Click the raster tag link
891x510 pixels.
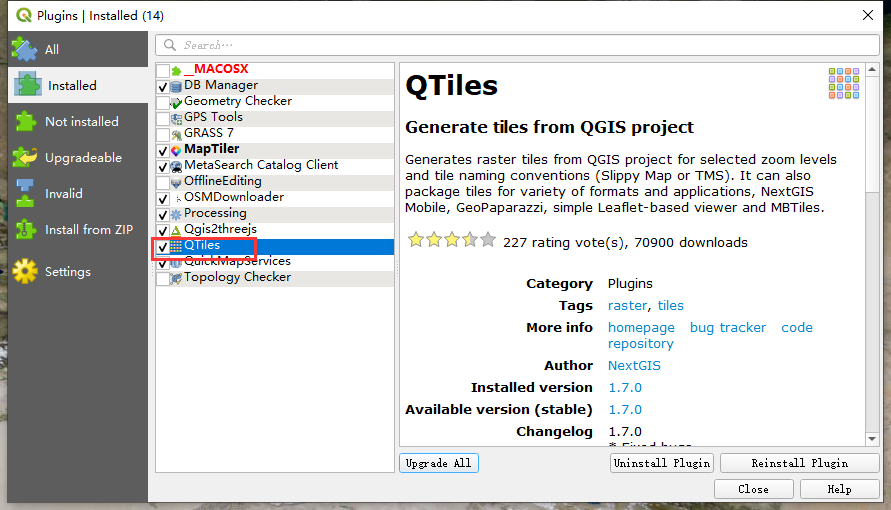point(627,306)
